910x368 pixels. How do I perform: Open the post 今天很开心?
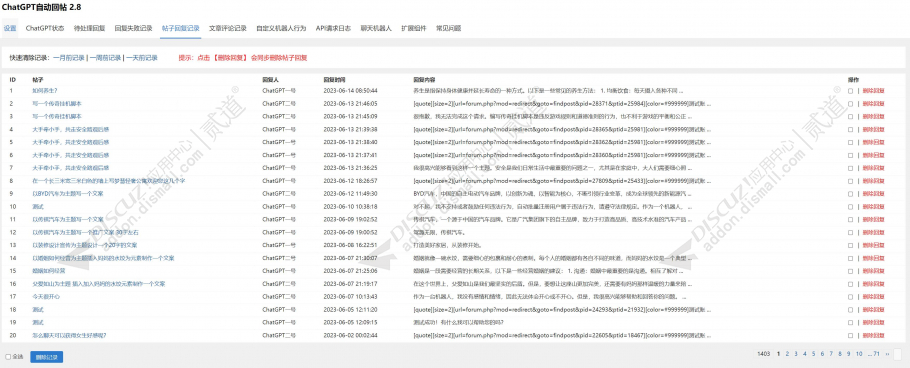coord(46,297)
